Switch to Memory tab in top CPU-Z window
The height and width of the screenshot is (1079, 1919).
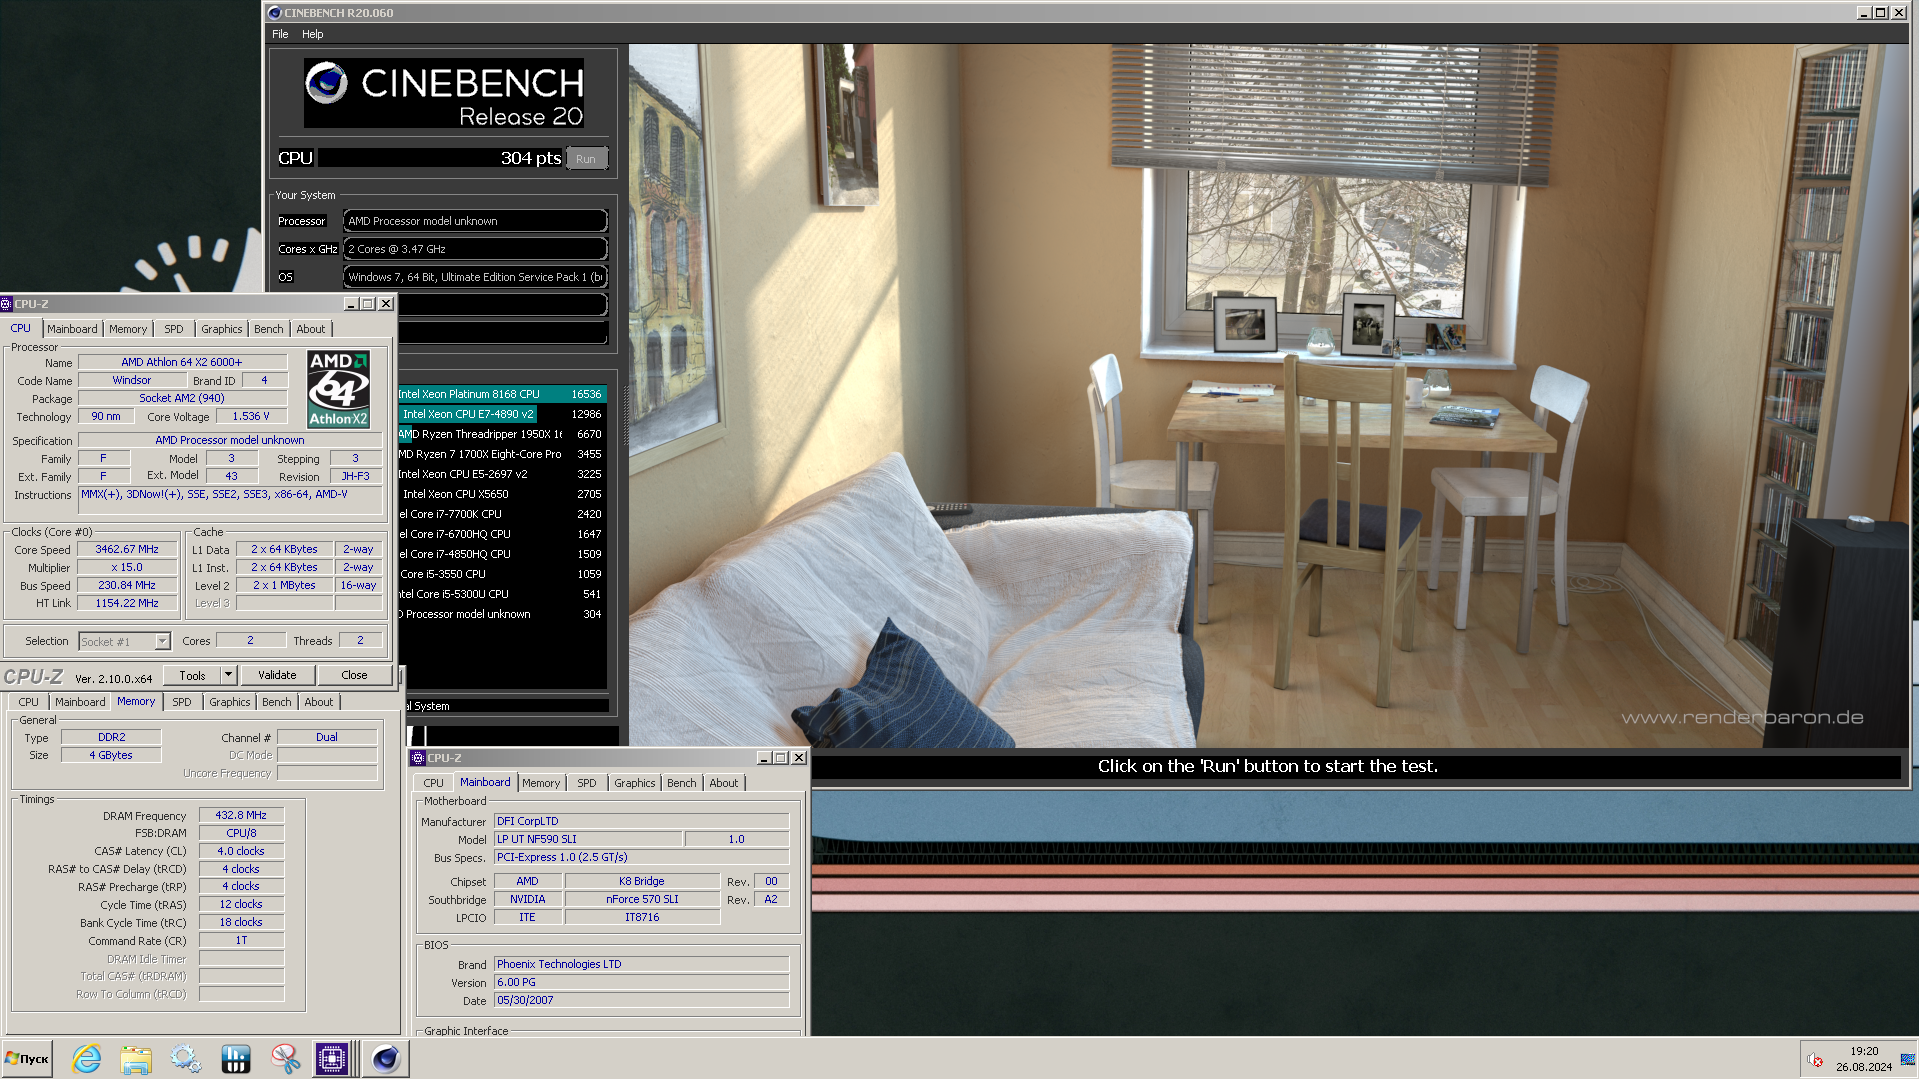coord(128,329)
